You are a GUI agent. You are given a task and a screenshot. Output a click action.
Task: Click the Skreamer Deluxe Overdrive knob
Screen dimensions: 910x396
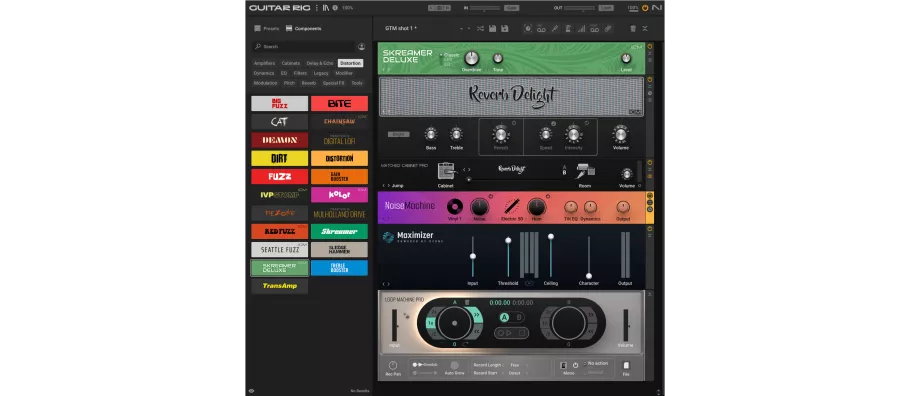(472, 57)
